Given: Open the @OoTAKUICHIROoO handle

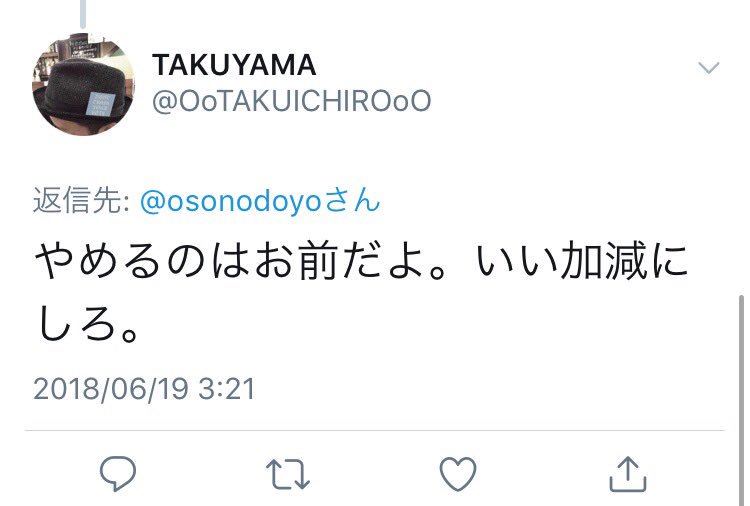Looking at the screenshot, I should pos(292,101).
